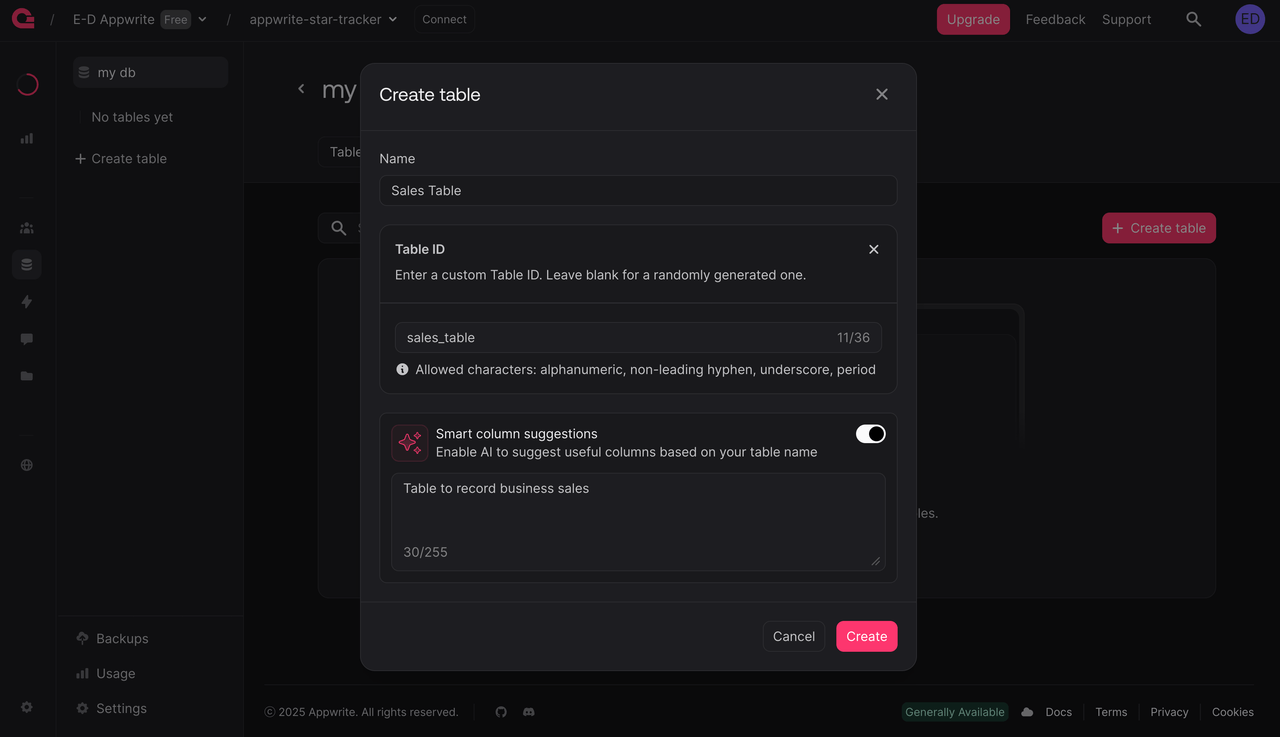Click the globe Network icon in sidebar
The image size is (1280, 737).
click(x=26, y=464)
